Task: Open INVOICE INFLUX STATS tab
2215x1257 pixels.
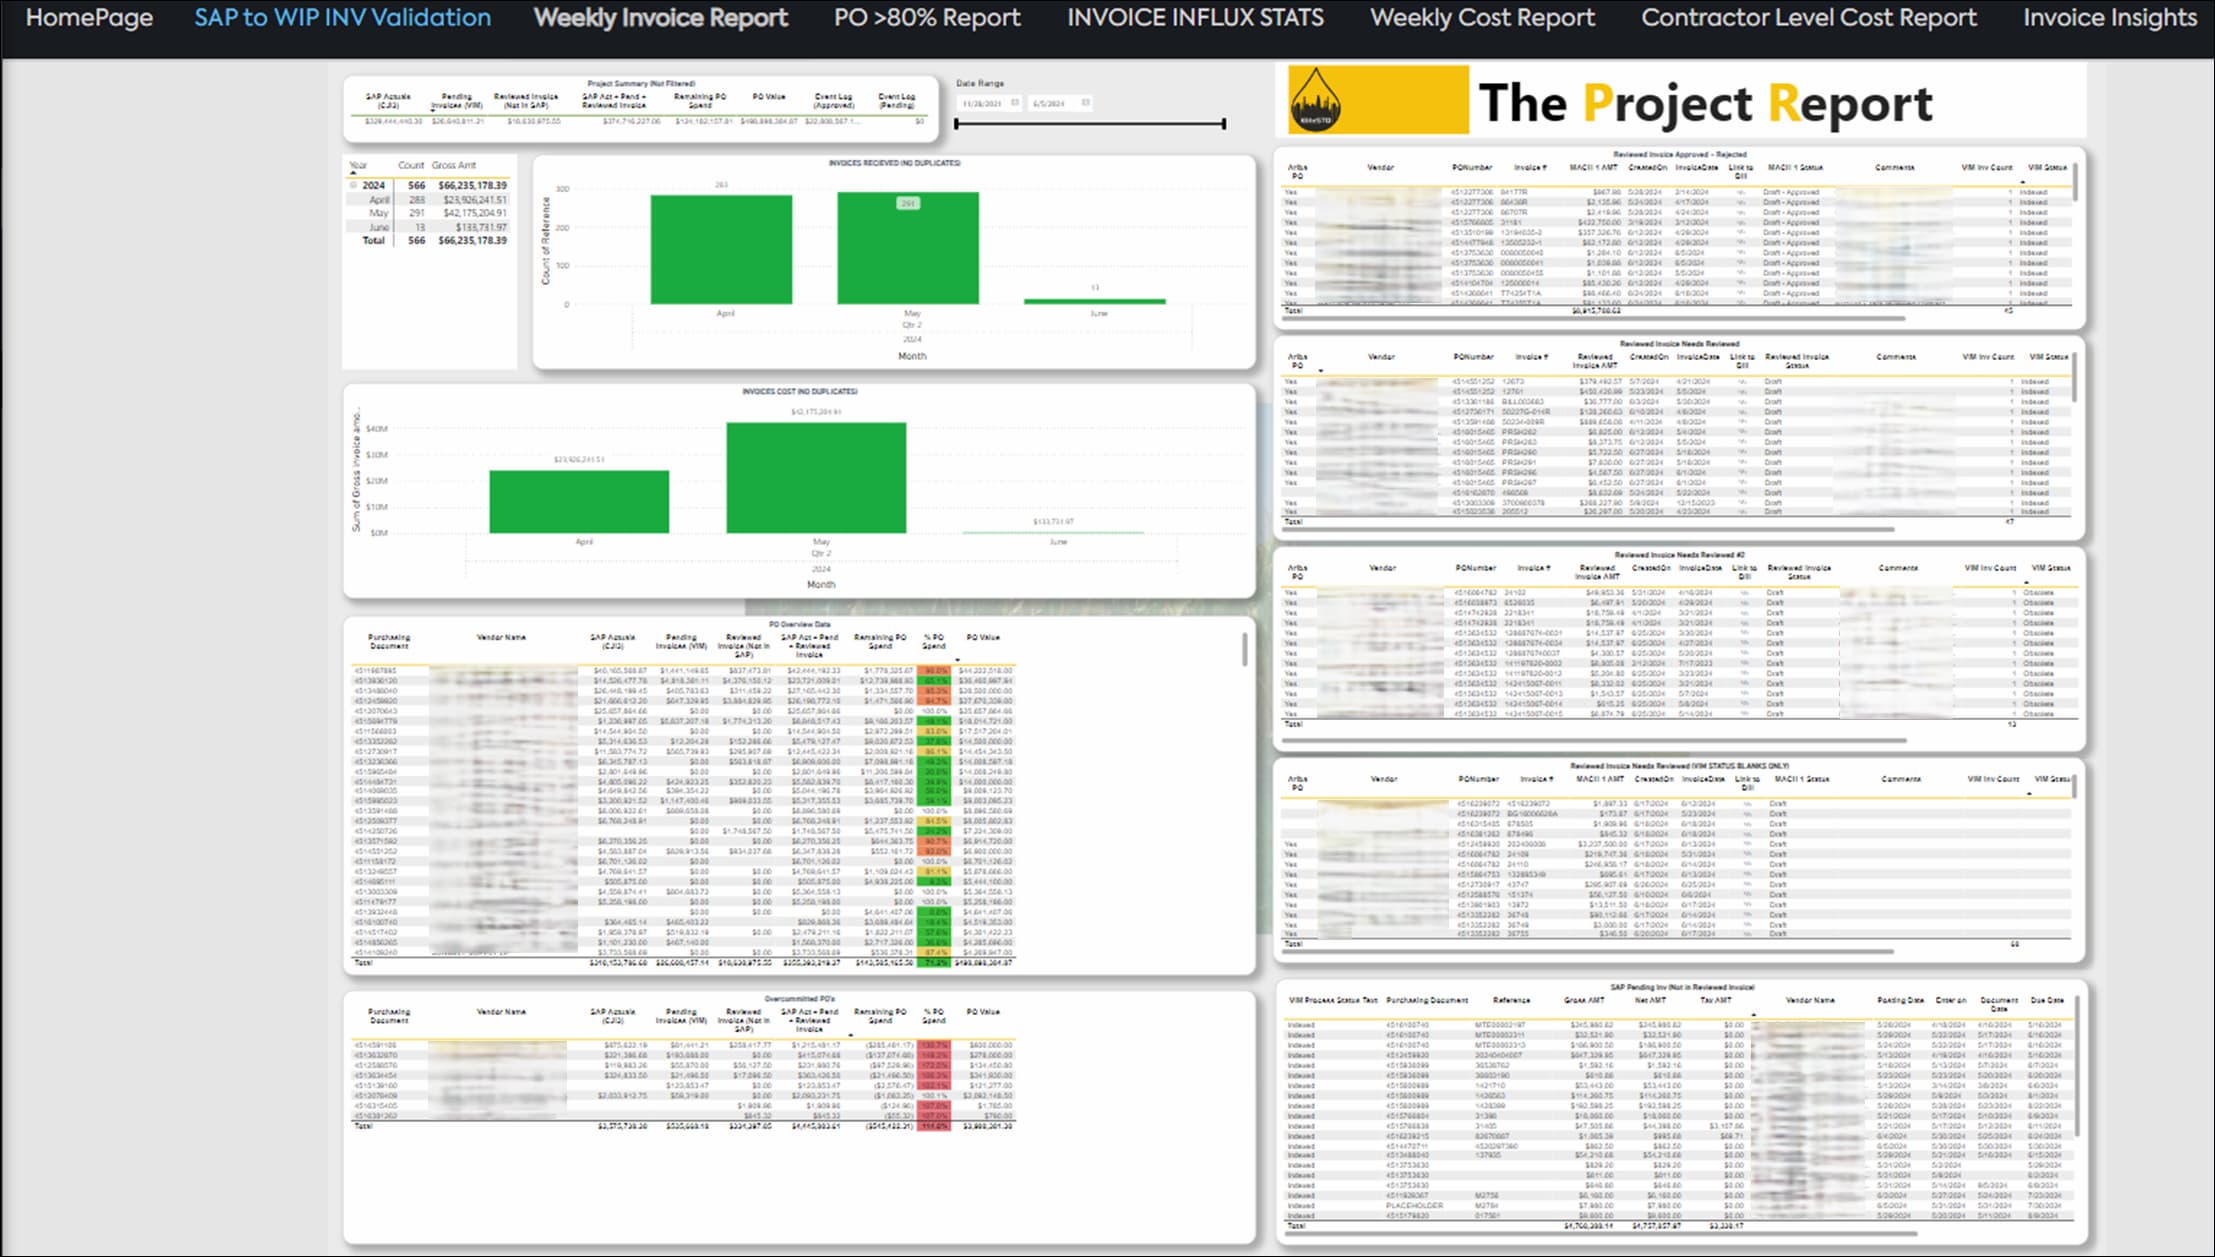Action: point(1195,18)
